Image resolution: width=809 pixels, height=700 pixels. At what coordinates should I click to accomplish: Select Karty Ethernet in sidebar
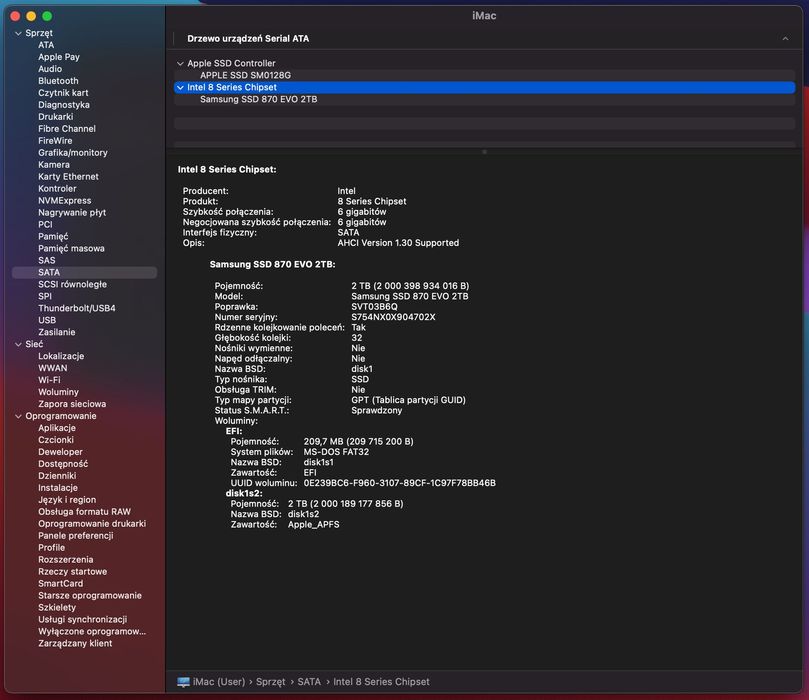(x=68, y=176)
